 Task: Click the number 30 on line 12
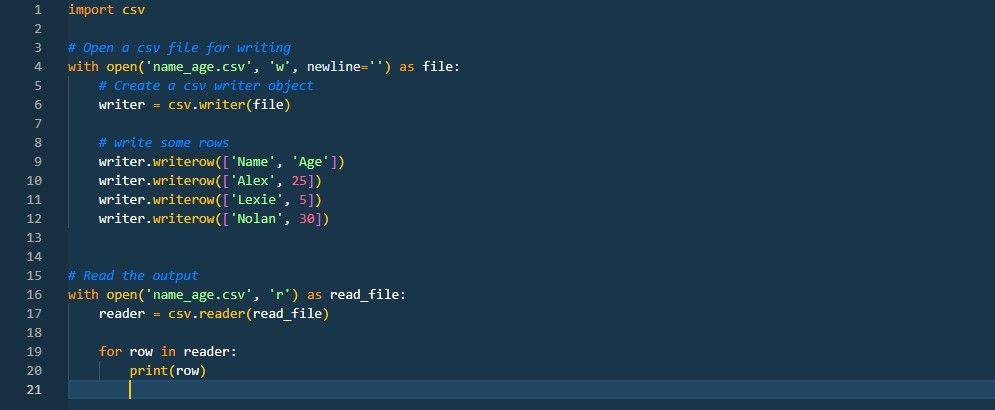click(307, 219)
